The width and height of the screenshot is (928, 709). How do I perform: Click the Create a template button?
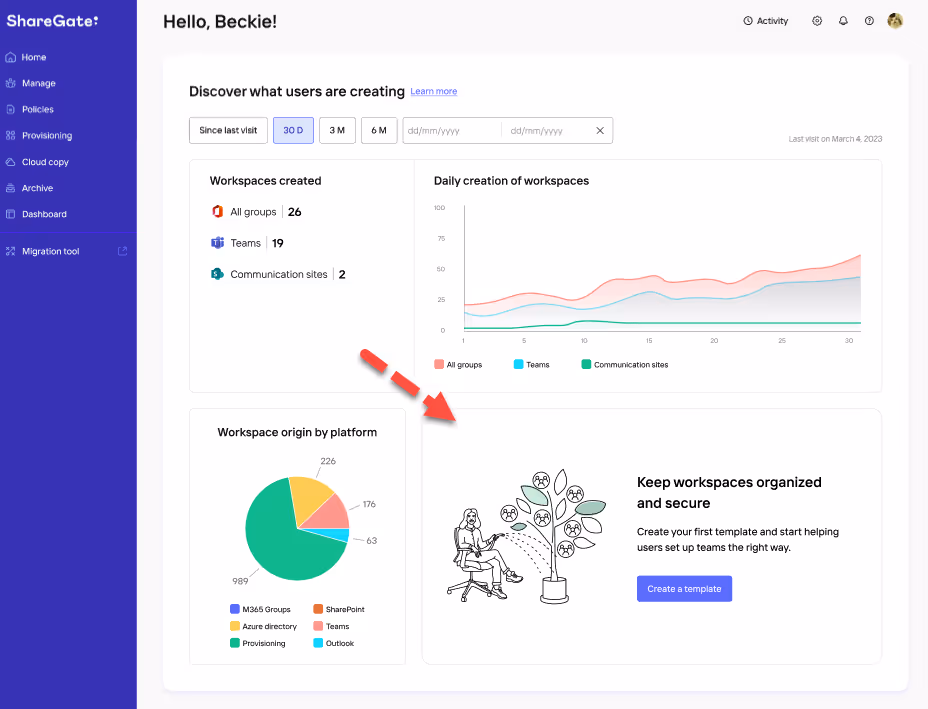684,589
